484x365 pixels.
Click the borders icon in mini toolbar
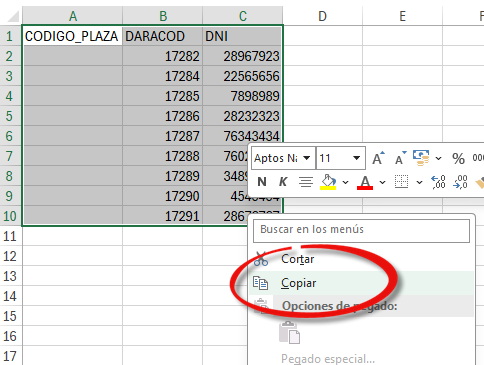pyautogui.click(x=401, y=182)
